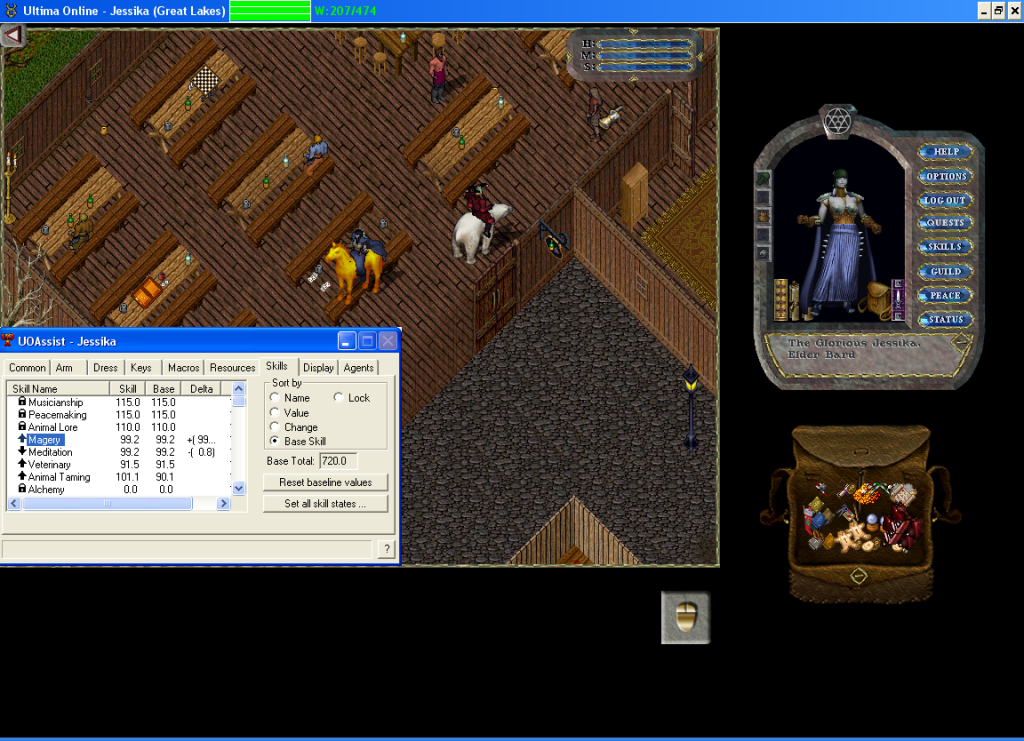Click the UOAssist question mark help button

point(387,549)
